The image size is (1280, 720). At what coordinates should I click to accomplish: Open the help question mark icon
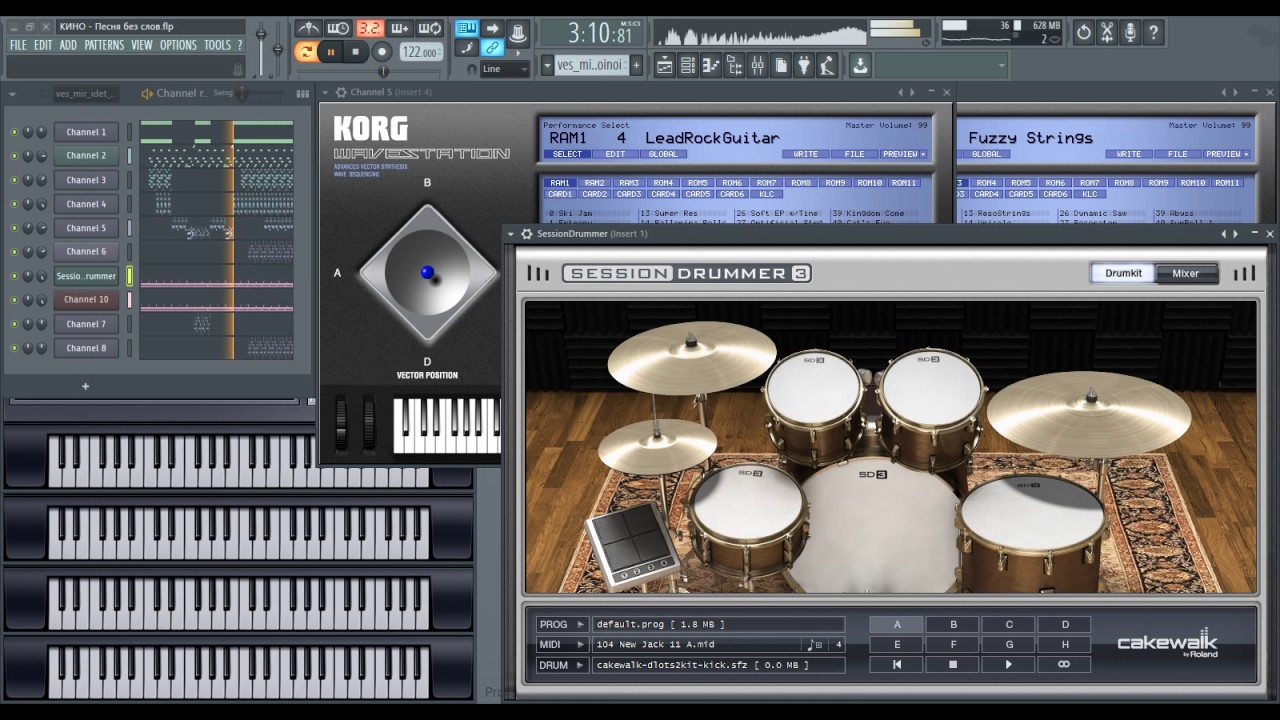coord(1153,33)
